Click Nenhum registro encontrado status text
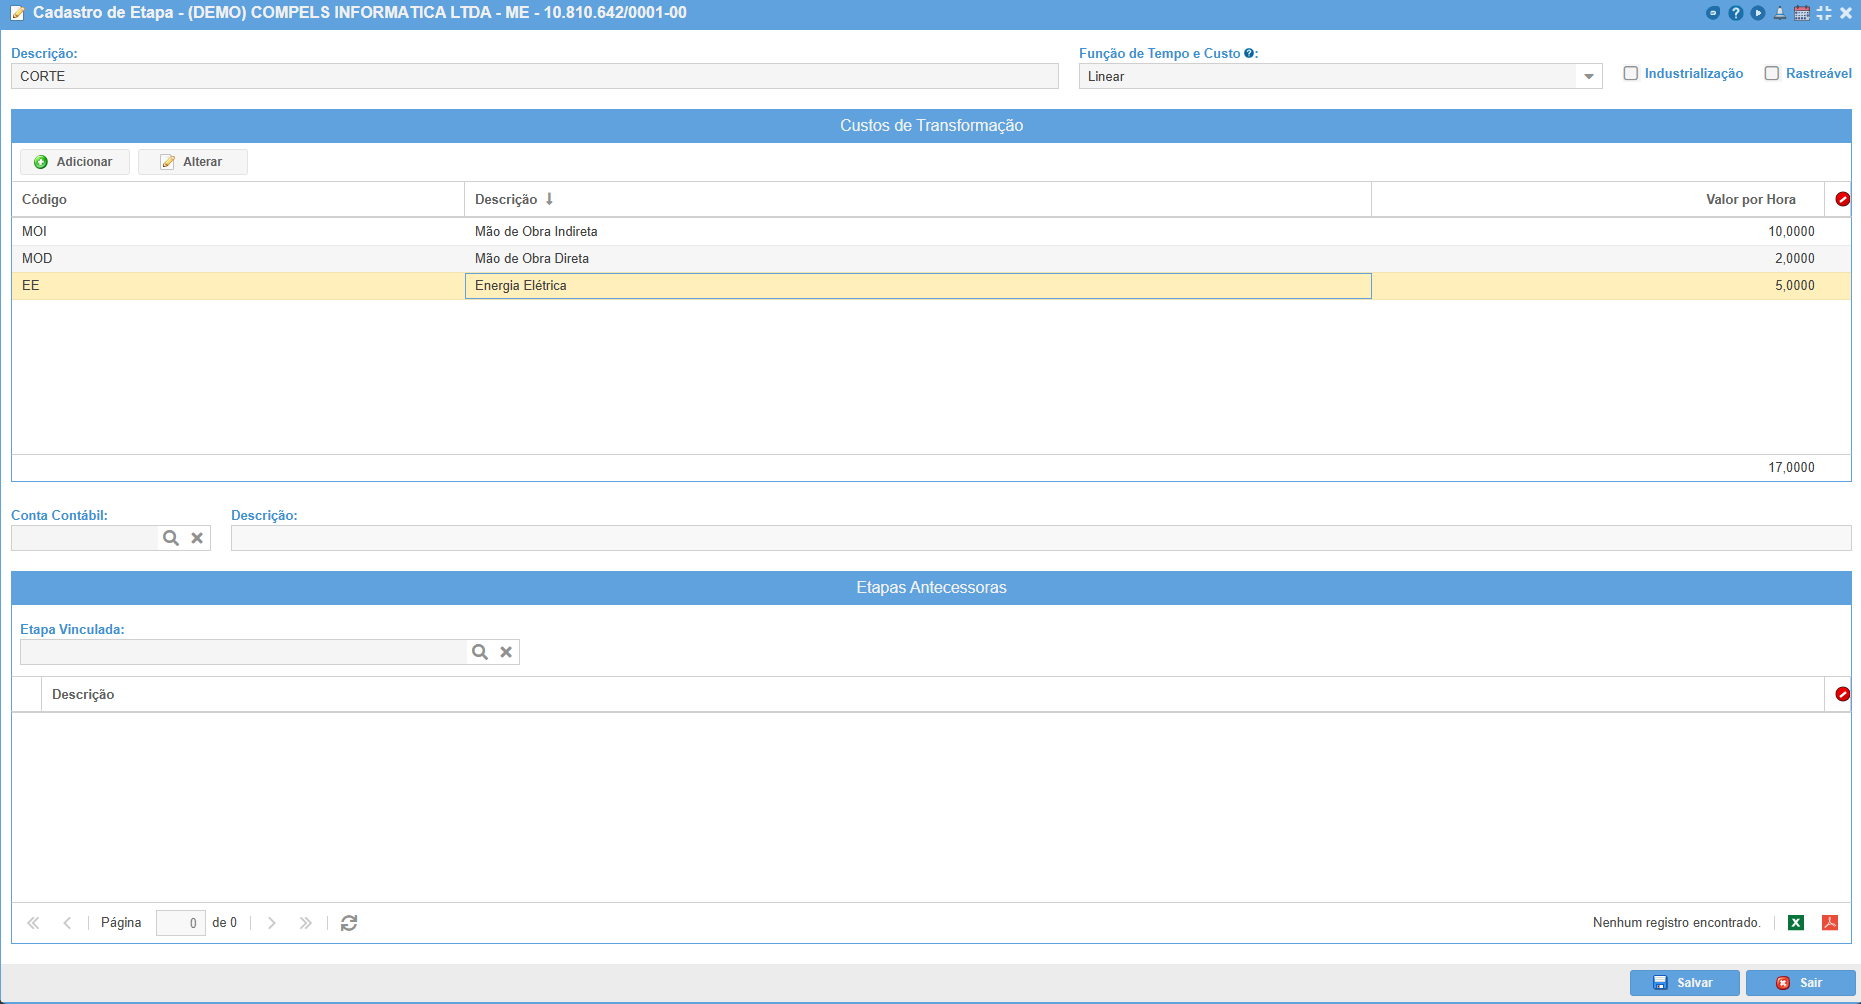The height and width of the screenshot is (1004, 1861). pos(1676,923)
